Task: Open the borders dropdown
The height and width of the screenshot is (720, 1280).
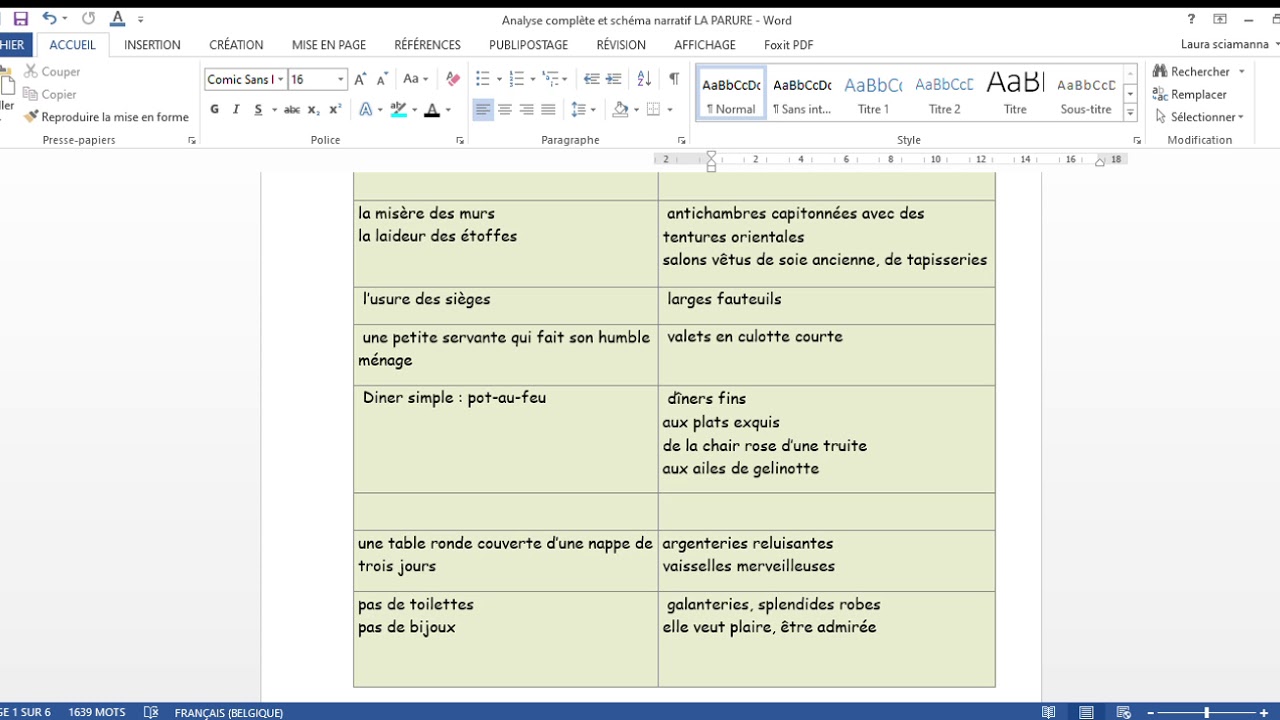Action: (669, 110)
